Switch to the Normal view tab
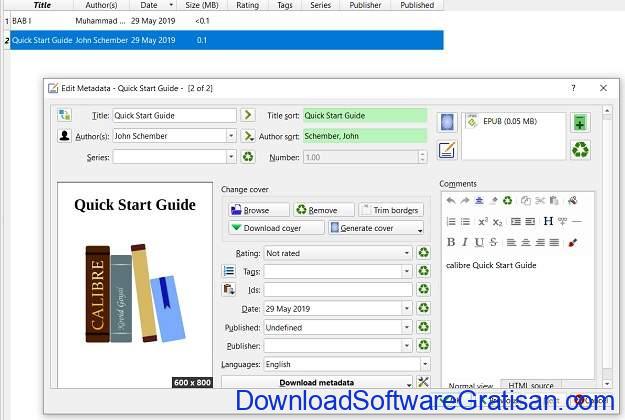The image size is (625, 420). click(x=471, y=385)
